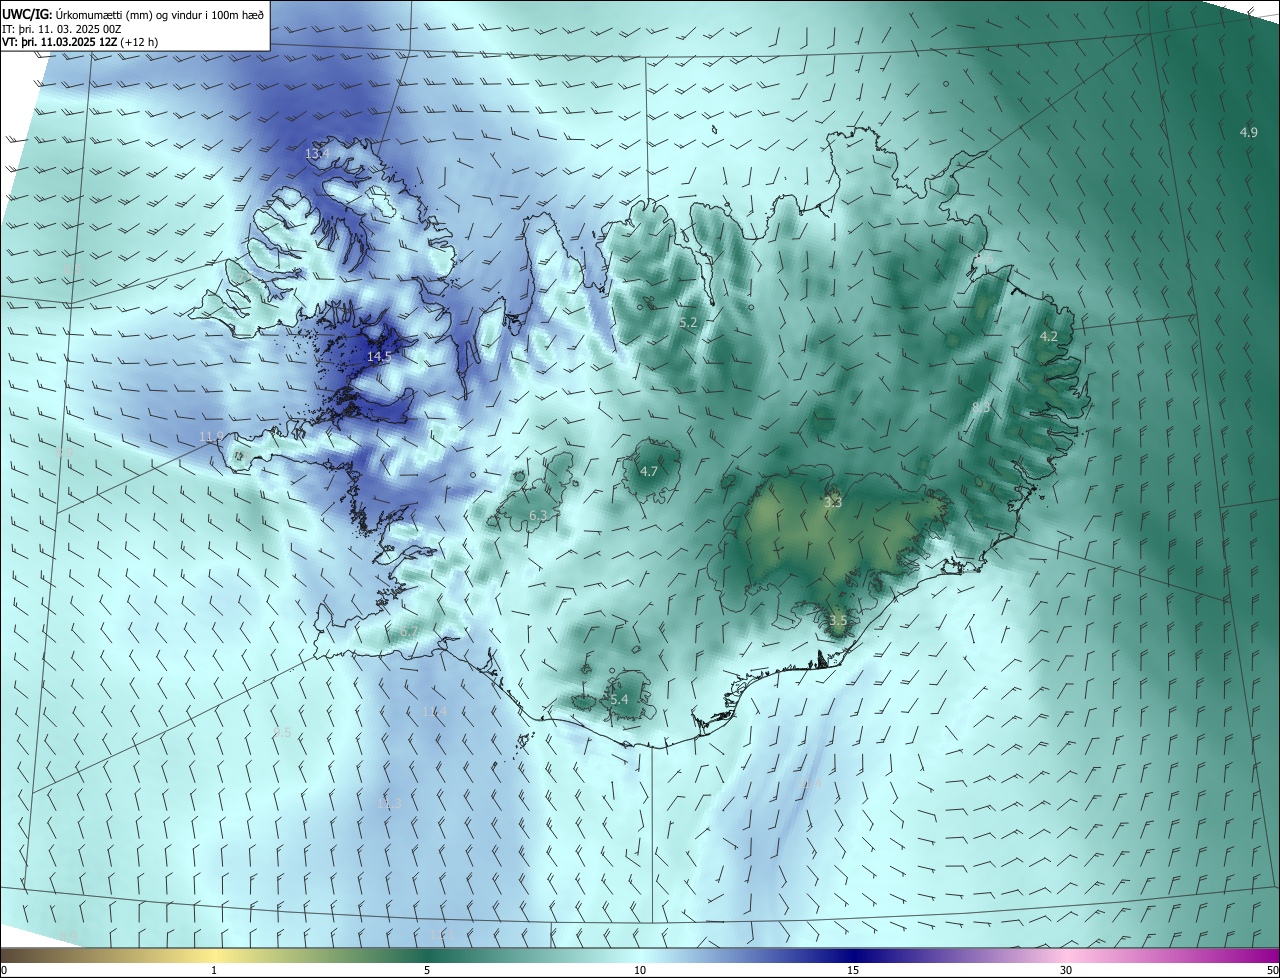Click the colorbar tick label 1
The image size is (1280, 978).
(x=214, y=970)
